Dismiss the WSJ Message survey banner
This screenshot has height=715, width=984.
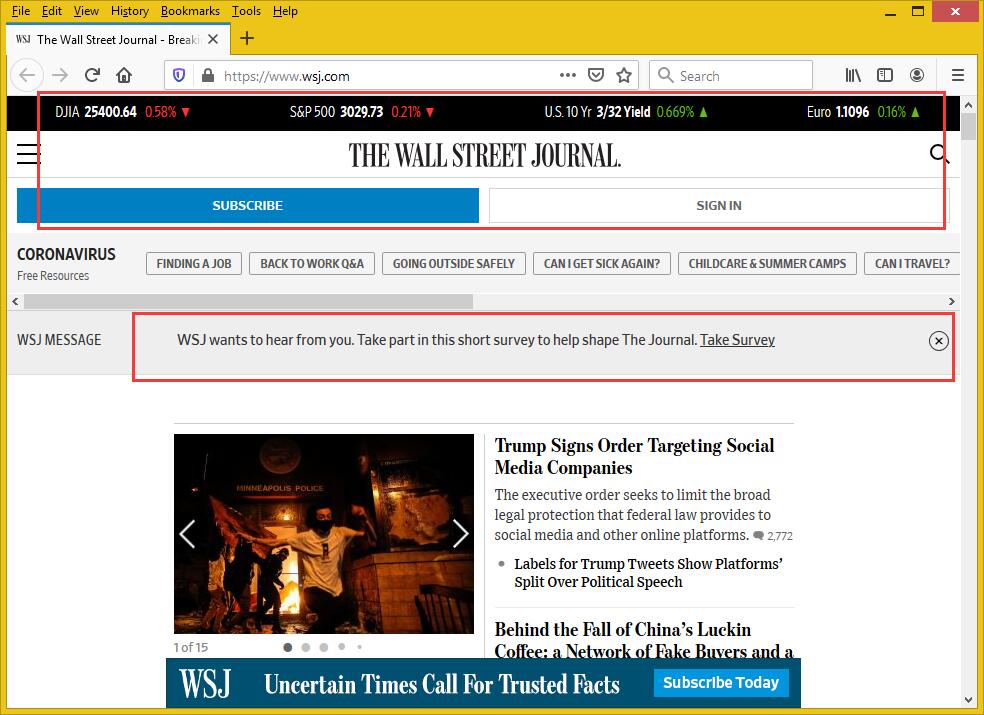[x=938, y=341]
